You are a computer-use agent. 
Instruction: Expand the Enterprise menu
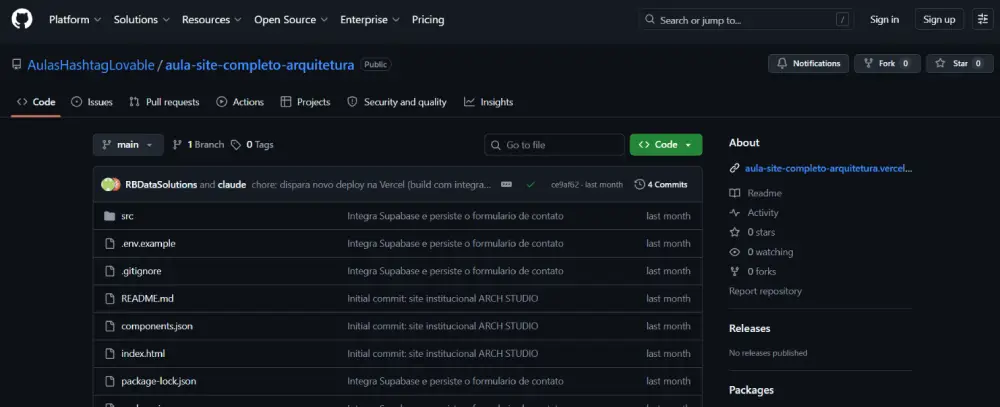point(370,20)
